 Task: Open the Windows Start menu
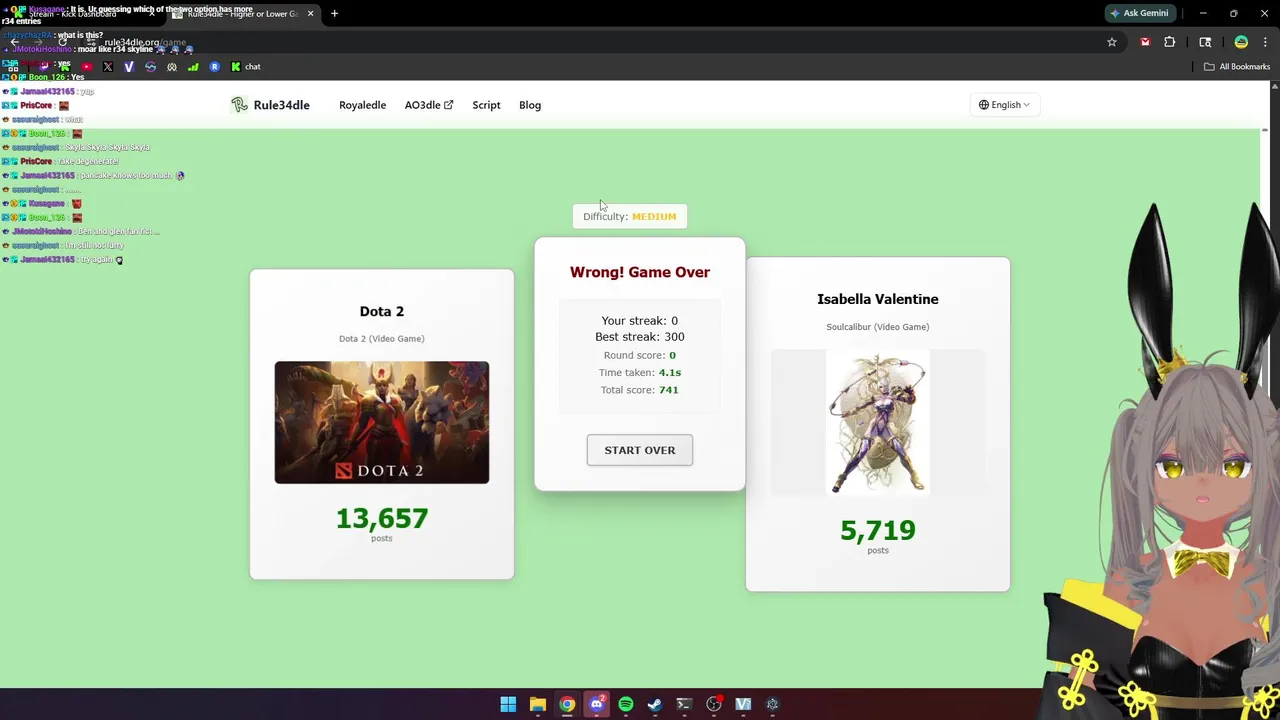point(508,704)
